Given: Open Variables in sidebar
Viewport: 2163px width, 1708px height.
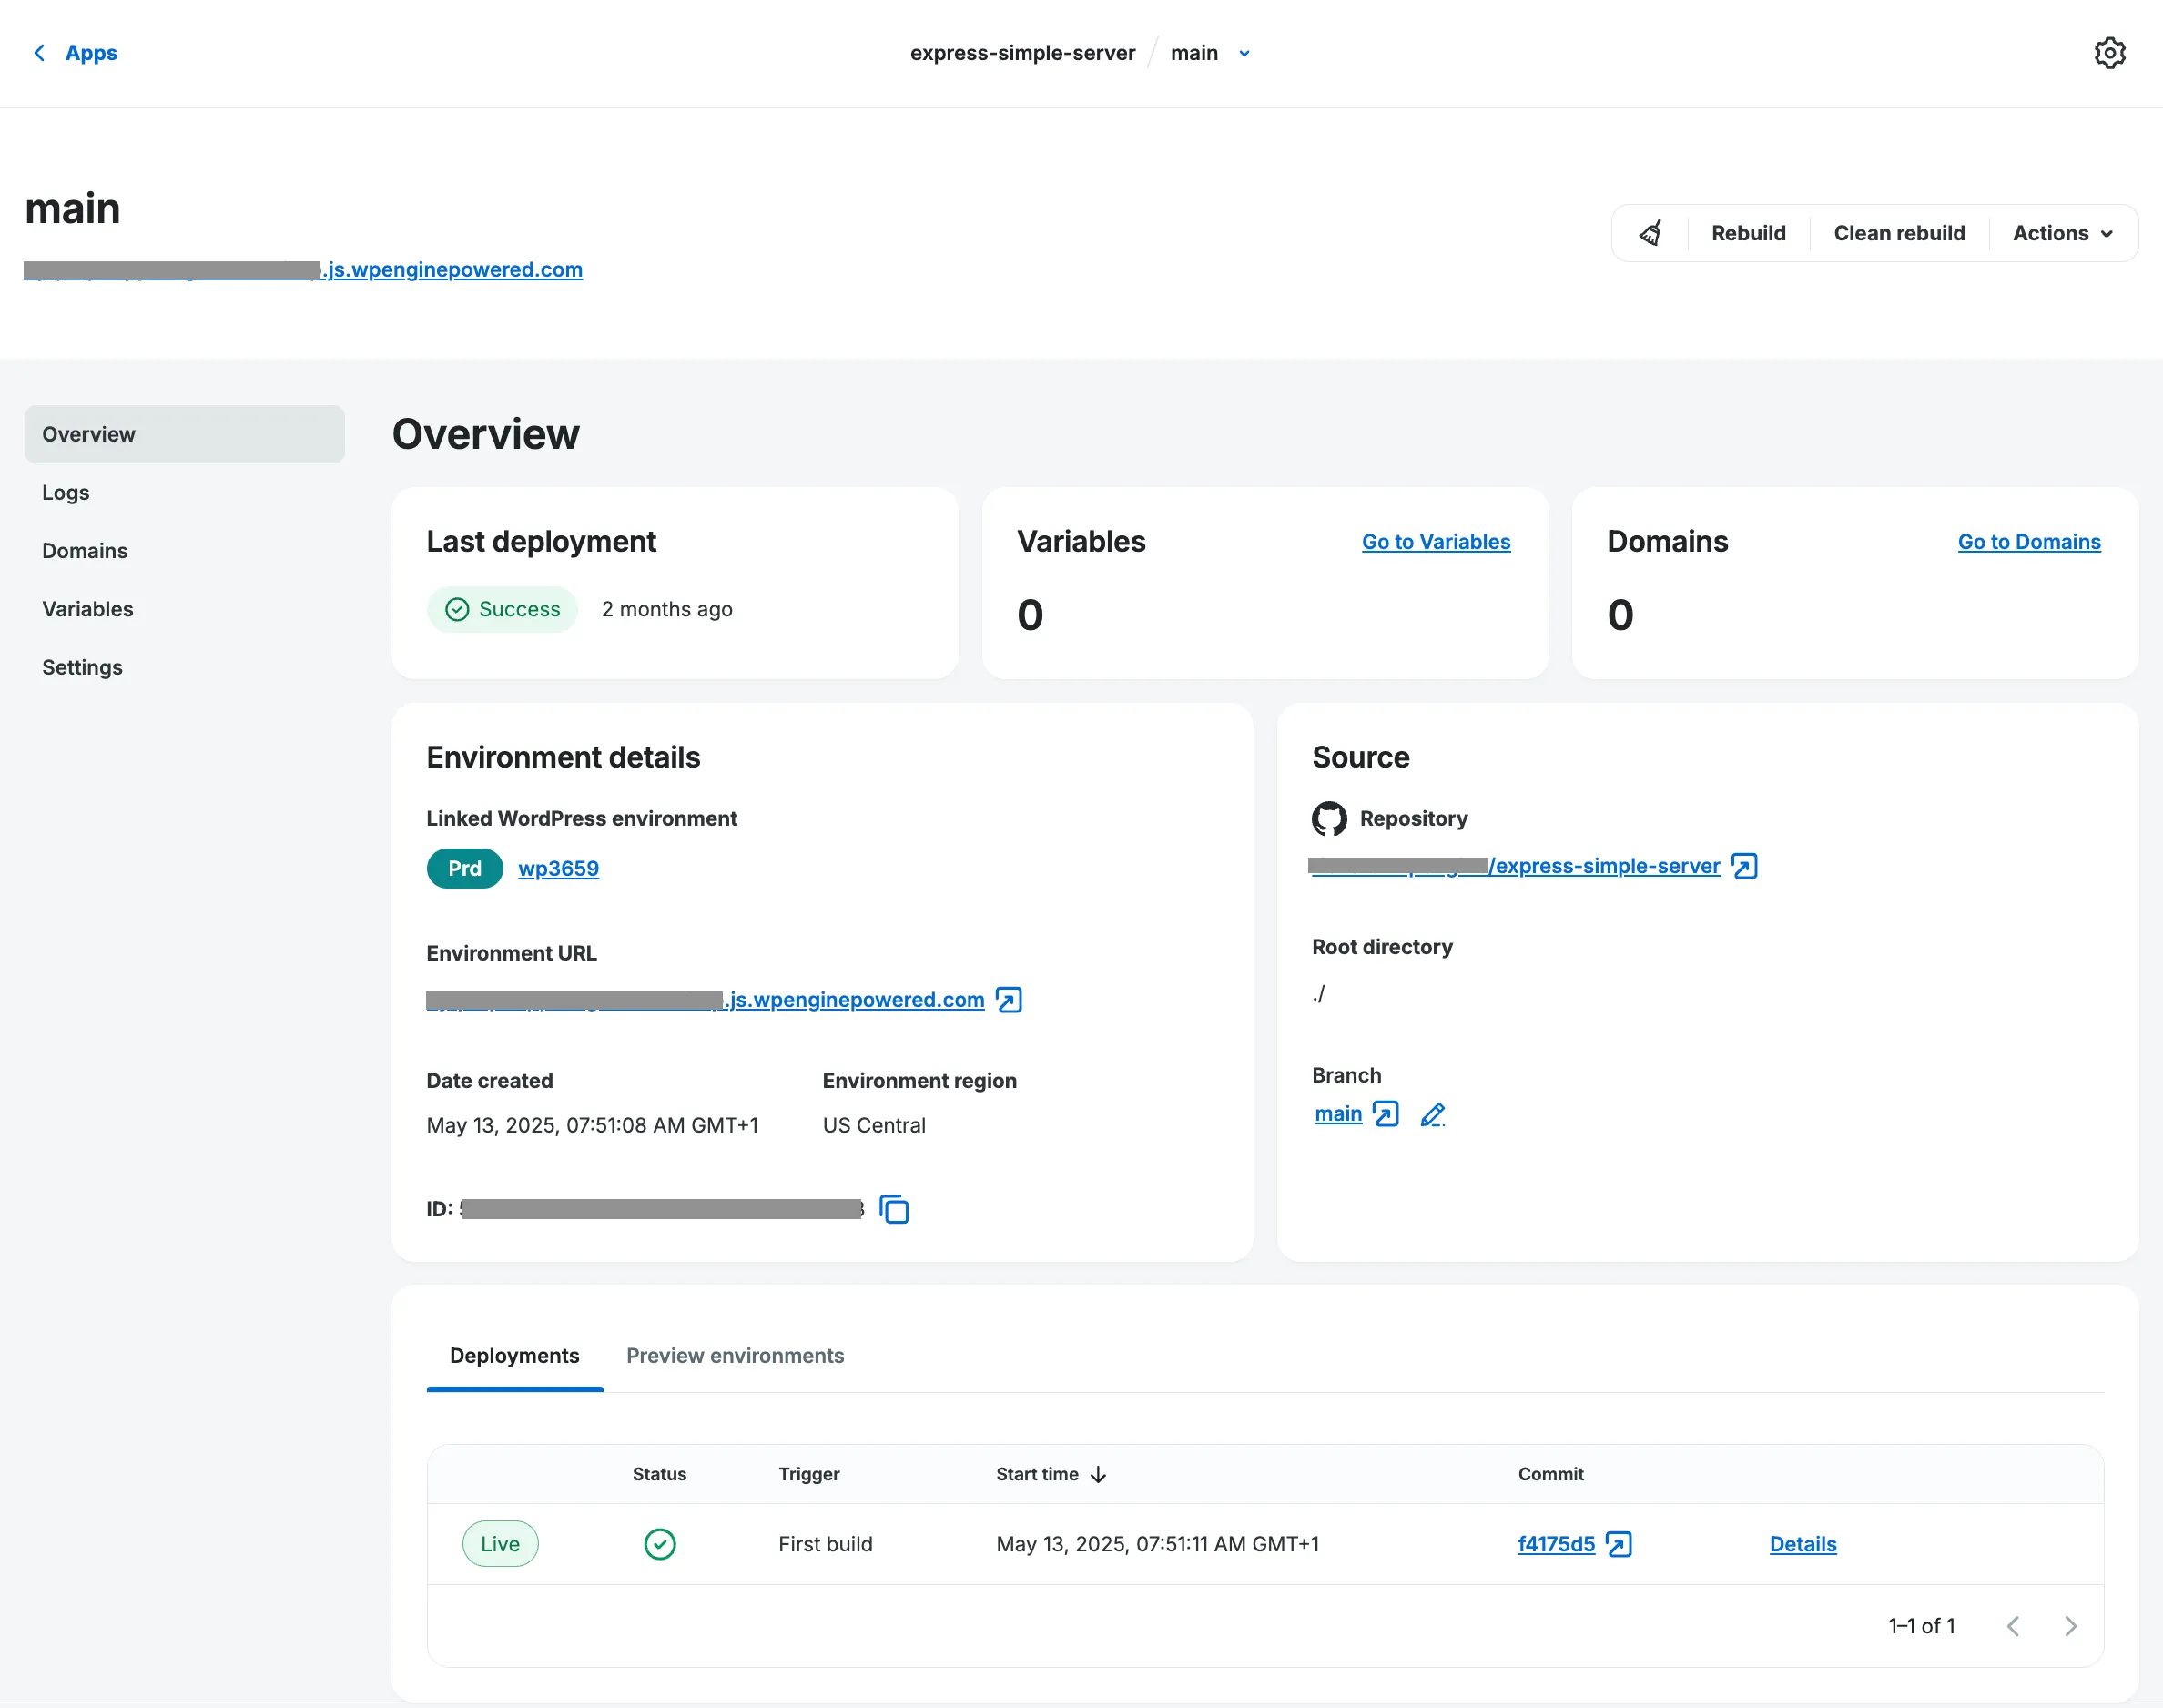Looking at the screenshot, I should pos(88,609).
